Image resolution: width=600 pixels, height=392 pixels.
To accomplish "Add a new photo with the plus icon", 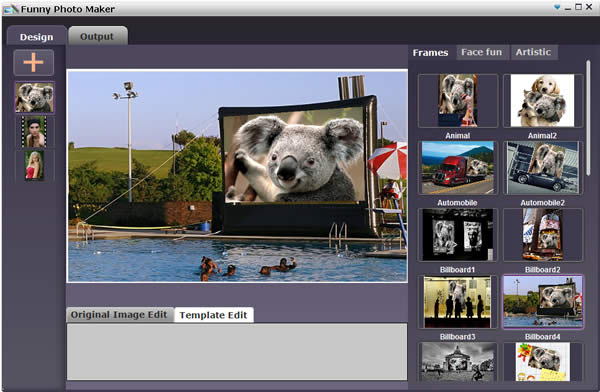I will 34,62.
